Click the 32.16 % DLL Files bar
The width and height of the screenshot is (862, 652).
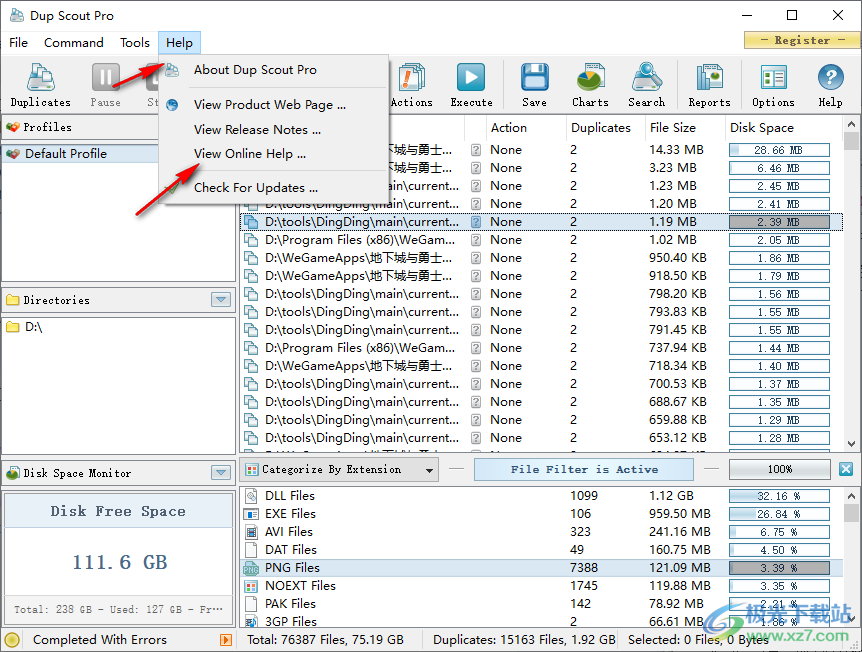pos(779,496)
